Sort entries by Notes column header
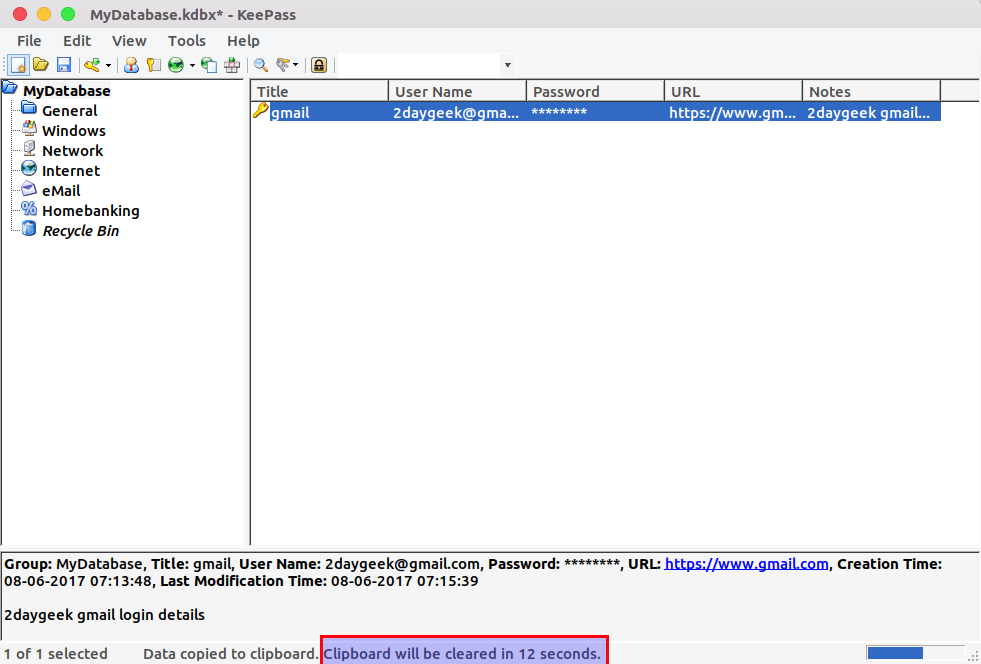 pos(872,91)
